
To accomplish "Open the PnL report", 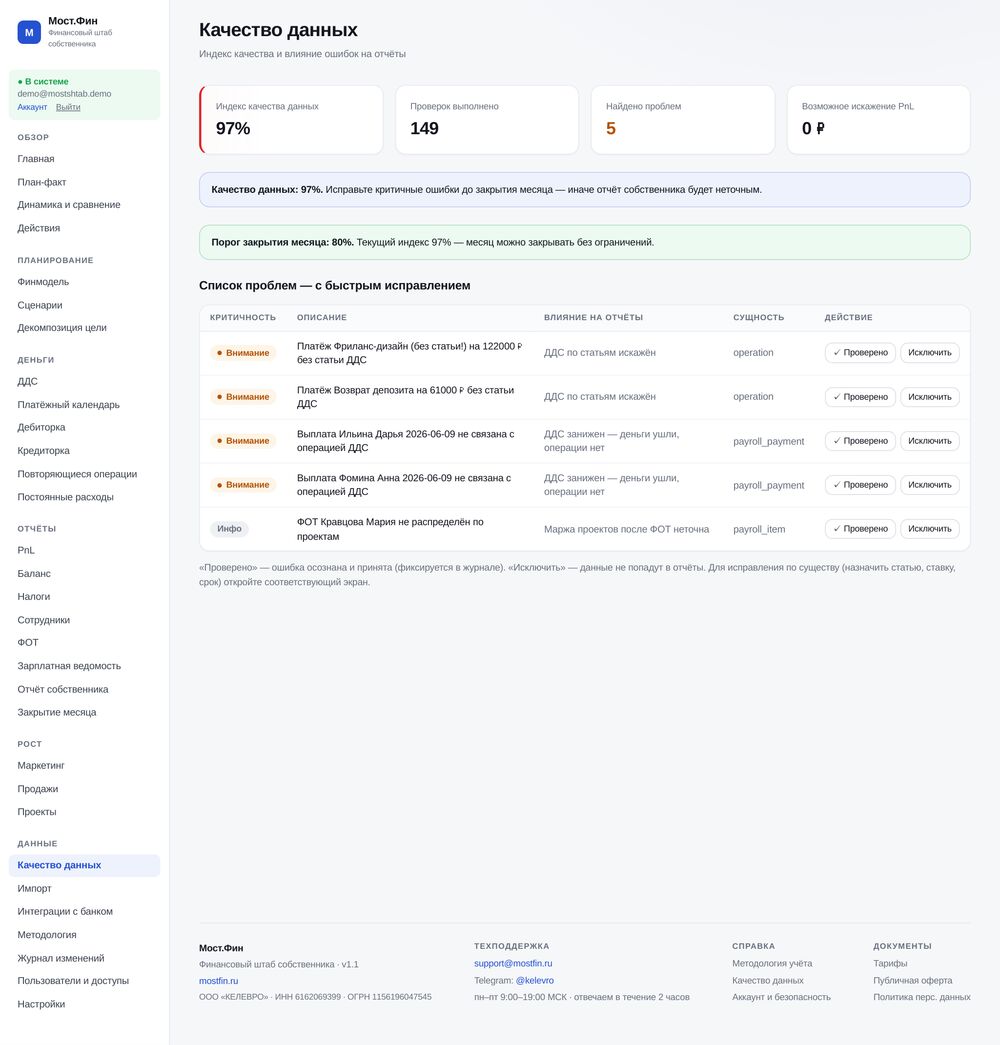I will click(26, 550).
